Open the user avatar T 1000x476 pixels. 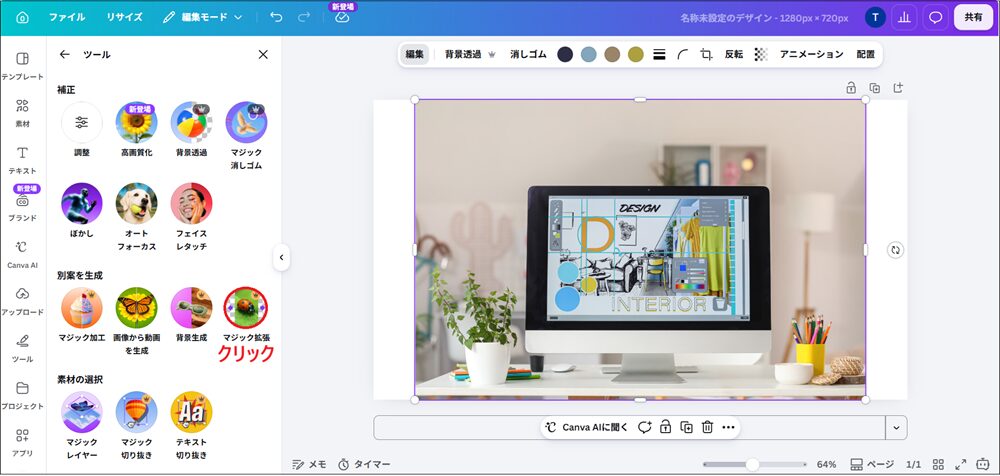tap(875, 17)
